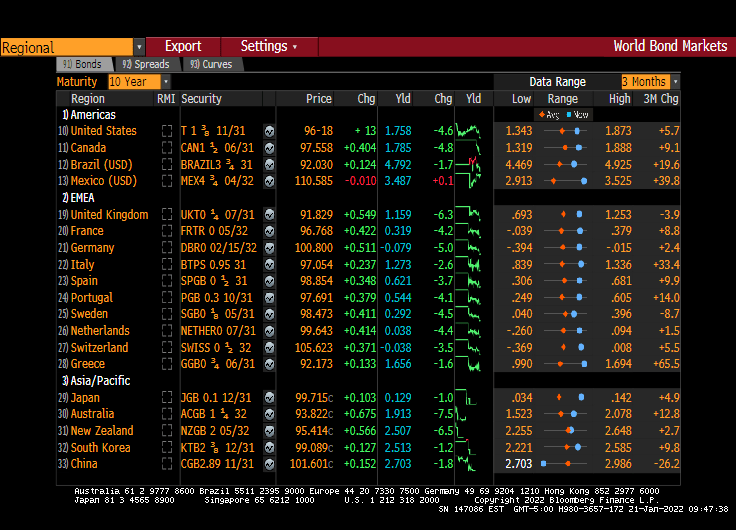The width and height of the screenshot is (736, 530).
Task: Click the Export button
Action: 183,46
